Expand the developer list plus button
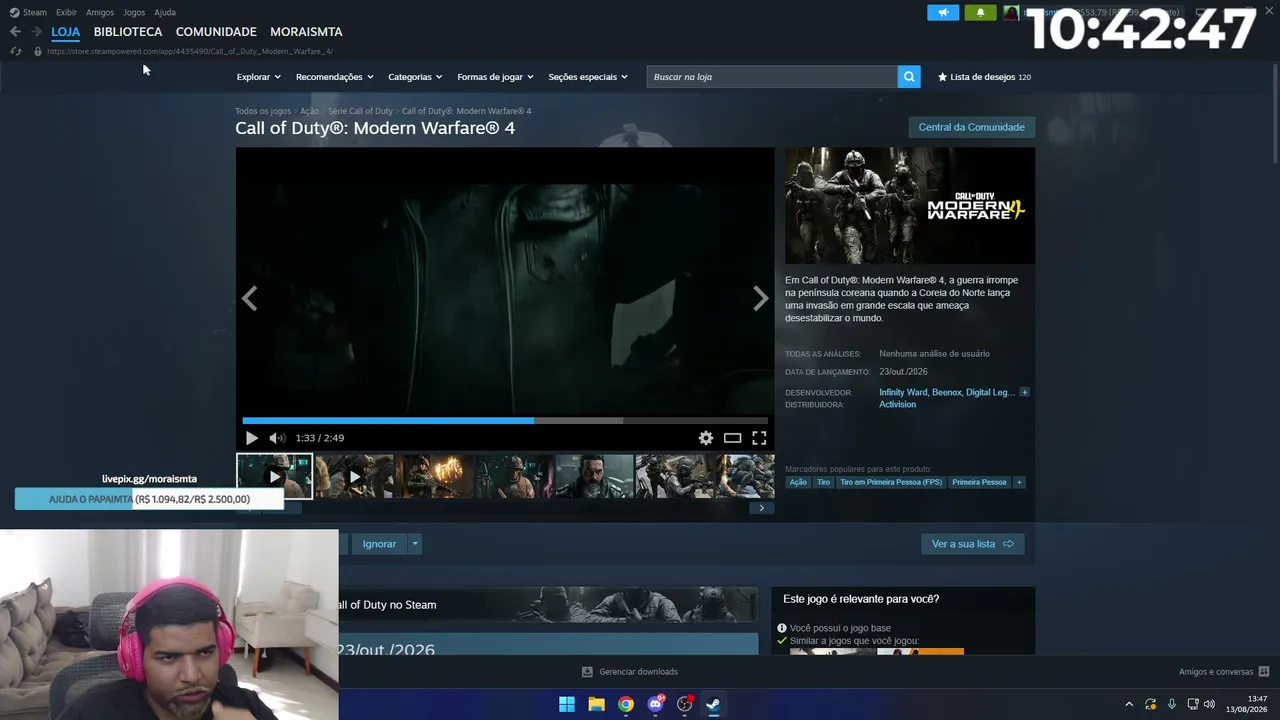The height and width of the screenshot is (720, 1280). coord(1024,392)
